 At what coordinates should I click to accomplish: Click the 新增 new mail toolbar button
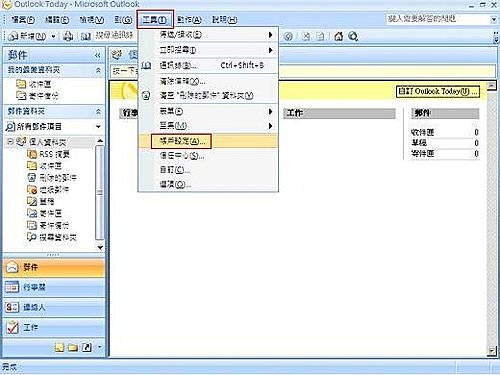pyautogui.click(x=27, y=36)
